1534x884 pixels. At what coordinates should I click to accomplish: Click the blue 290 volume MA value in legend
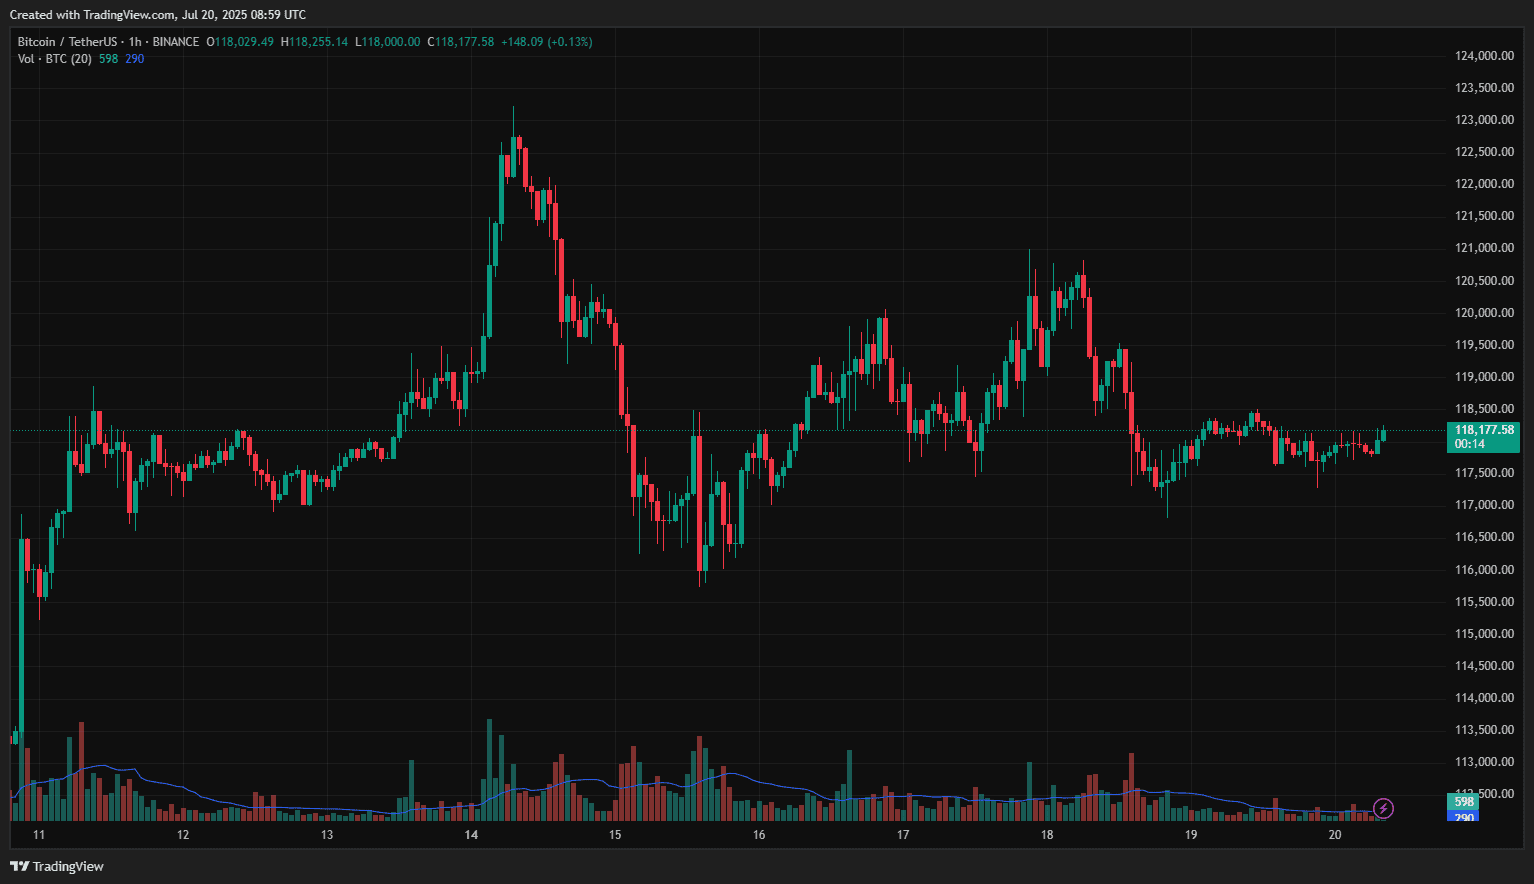click(x=134, y=59)
